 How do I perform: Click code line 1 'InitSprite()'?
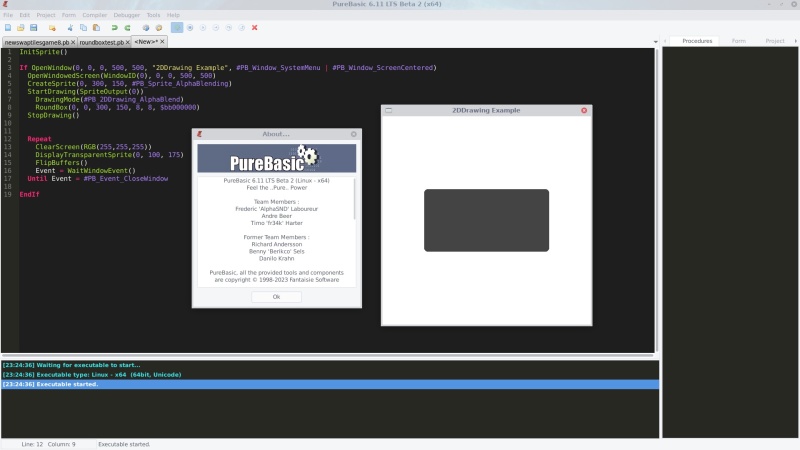(x=43, y=52)
